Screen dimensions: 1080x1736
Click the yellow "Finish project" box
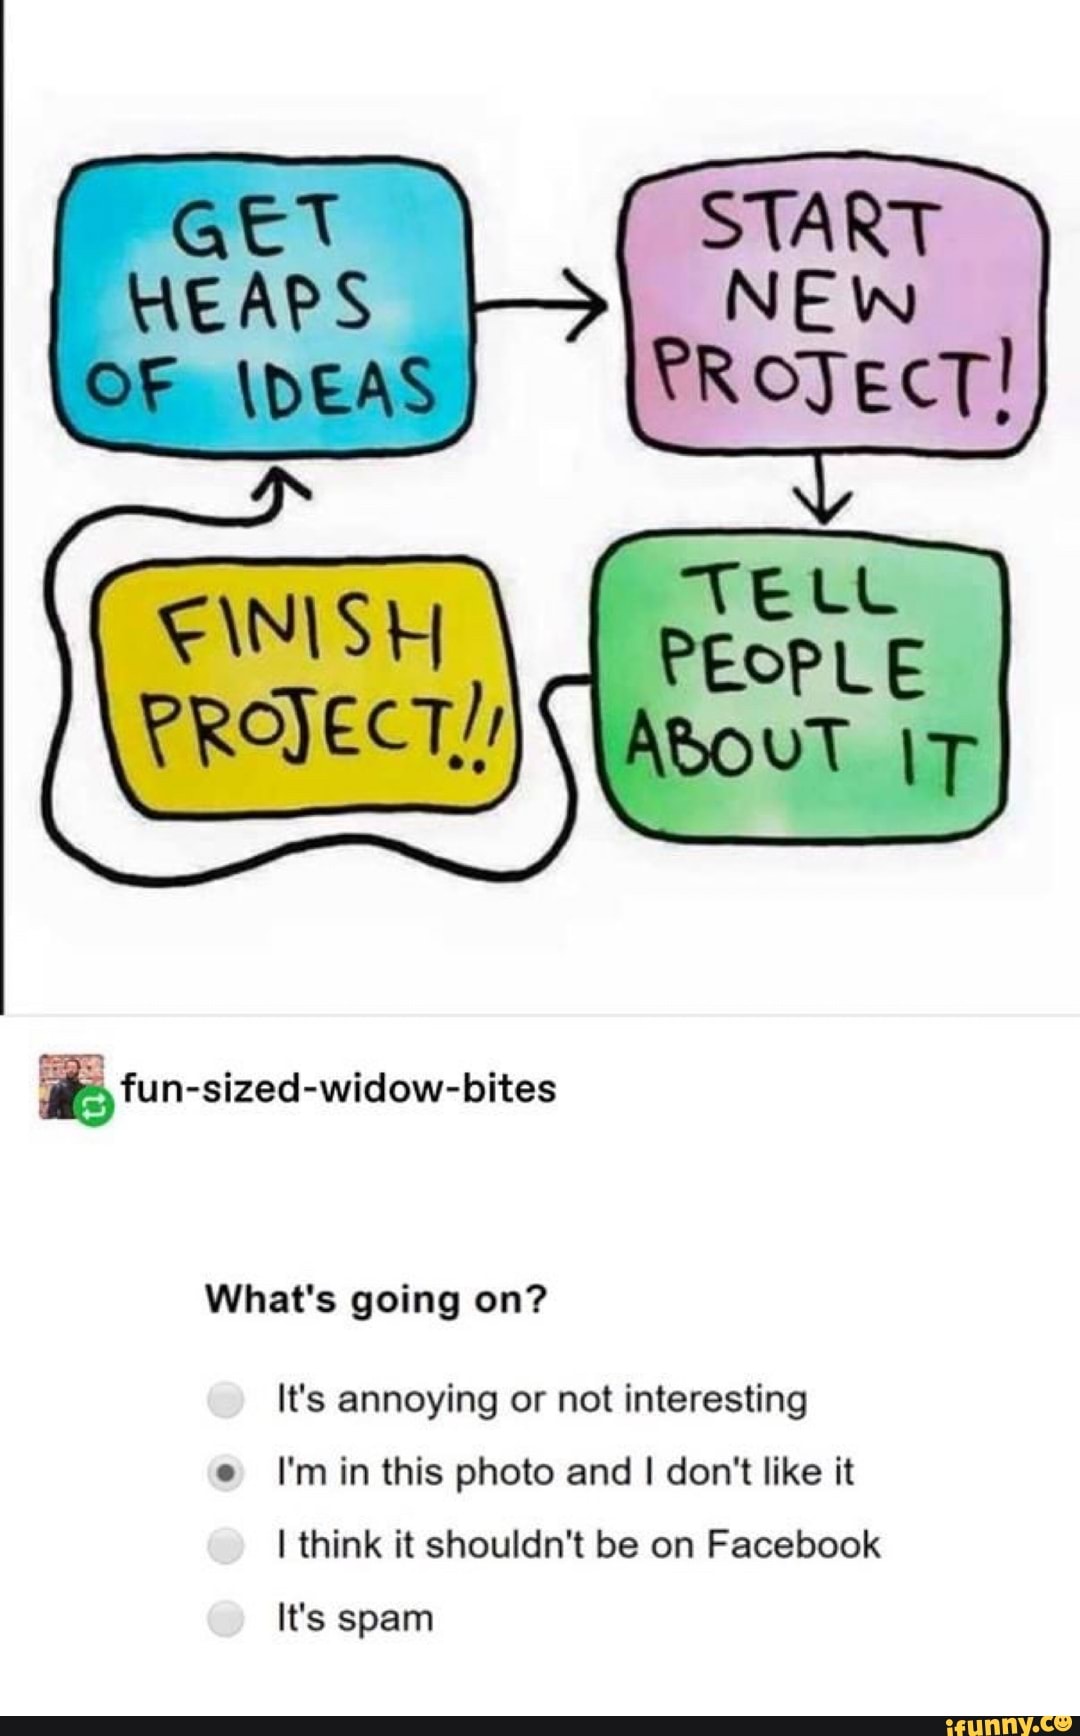(304, 682)
